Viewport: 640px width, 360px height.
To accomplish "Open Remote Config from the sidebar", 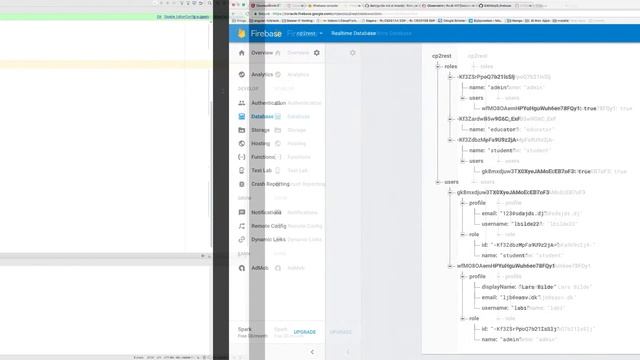I will click(269, 226).
